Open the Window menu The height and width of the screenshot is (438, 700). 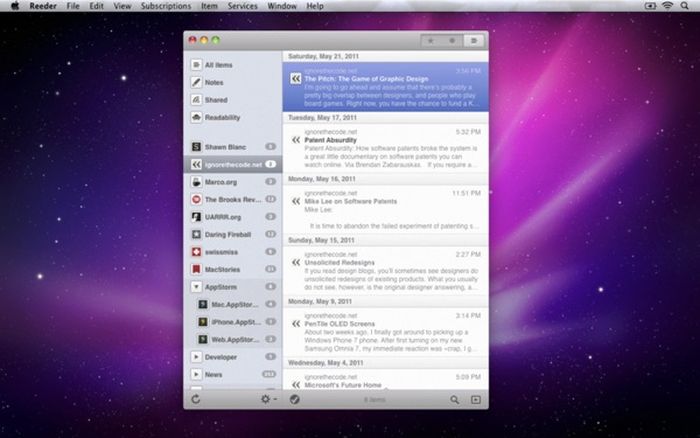click(282, 6)
